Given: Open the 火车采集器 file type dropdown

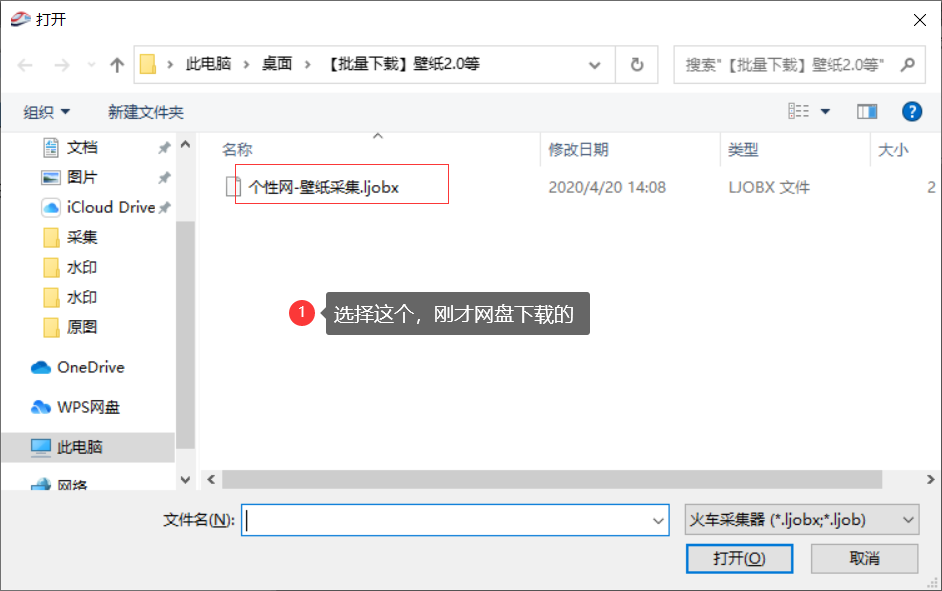Looking at the screenshot, I should pos(802,520).
